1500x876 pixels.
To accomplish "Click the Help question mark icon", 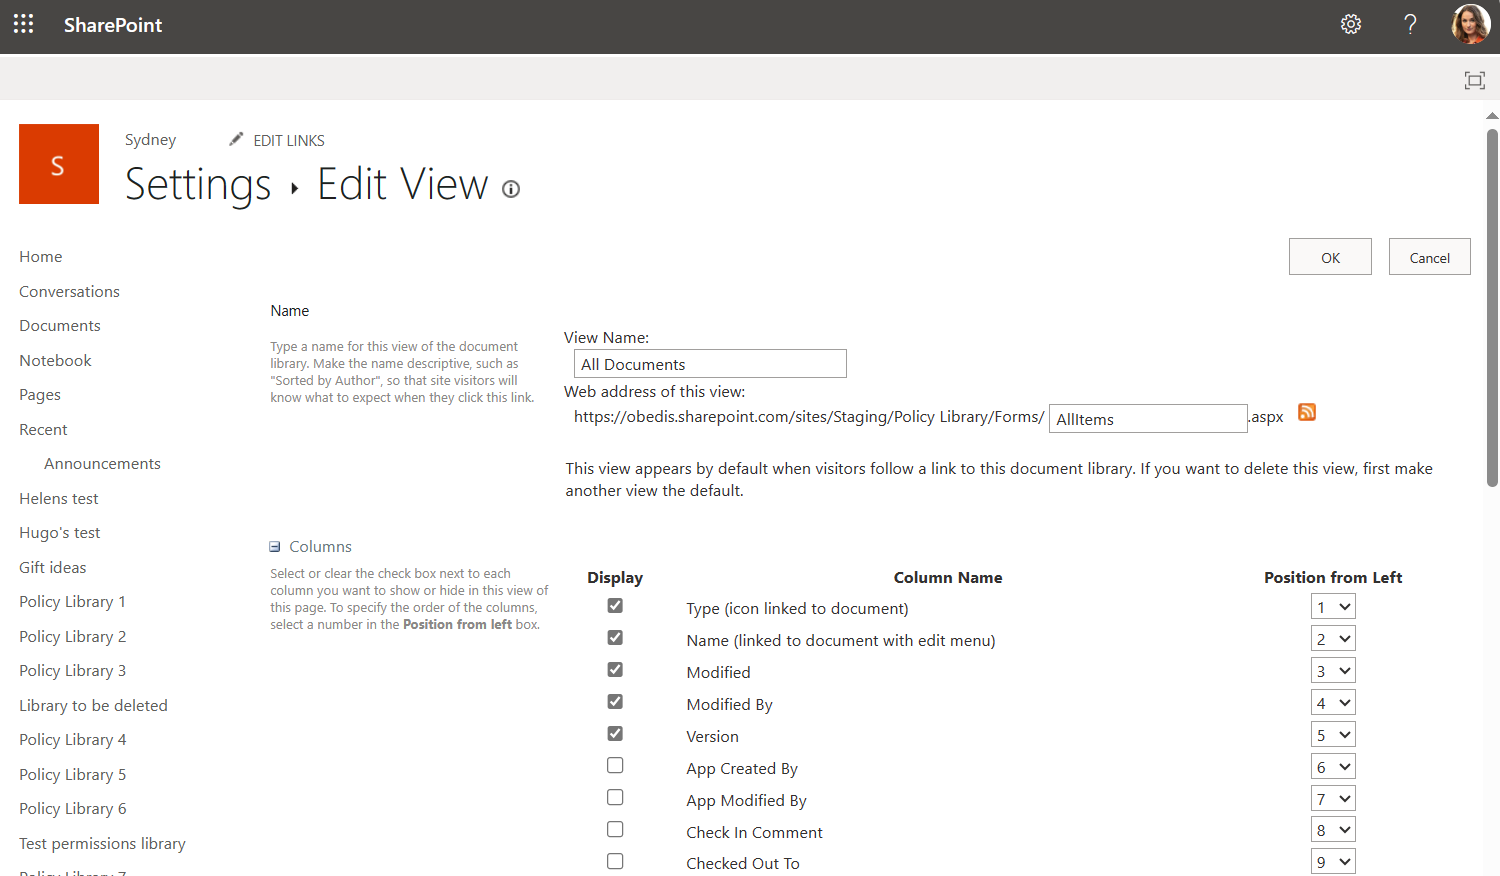I will [x=1410, y=24].
